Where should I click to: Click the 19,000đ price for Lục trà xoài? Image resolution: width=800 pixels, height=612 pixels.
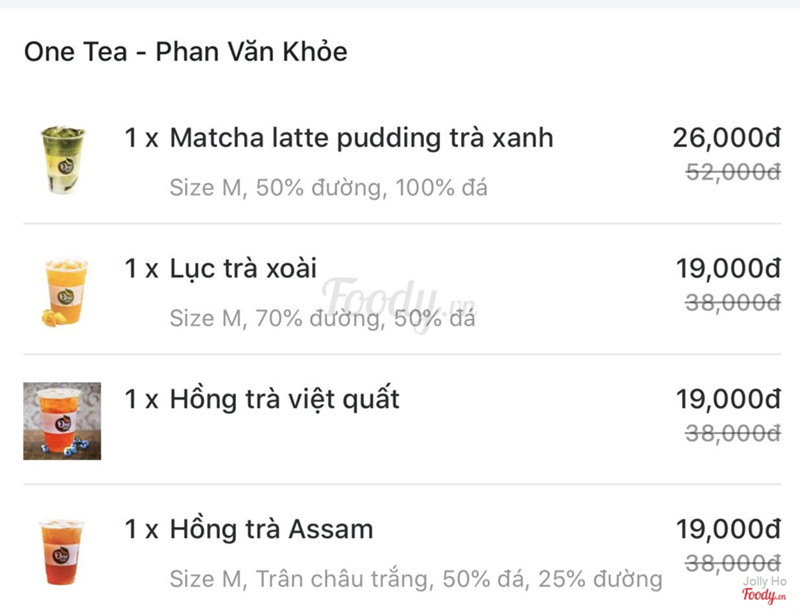click(728, 268)
